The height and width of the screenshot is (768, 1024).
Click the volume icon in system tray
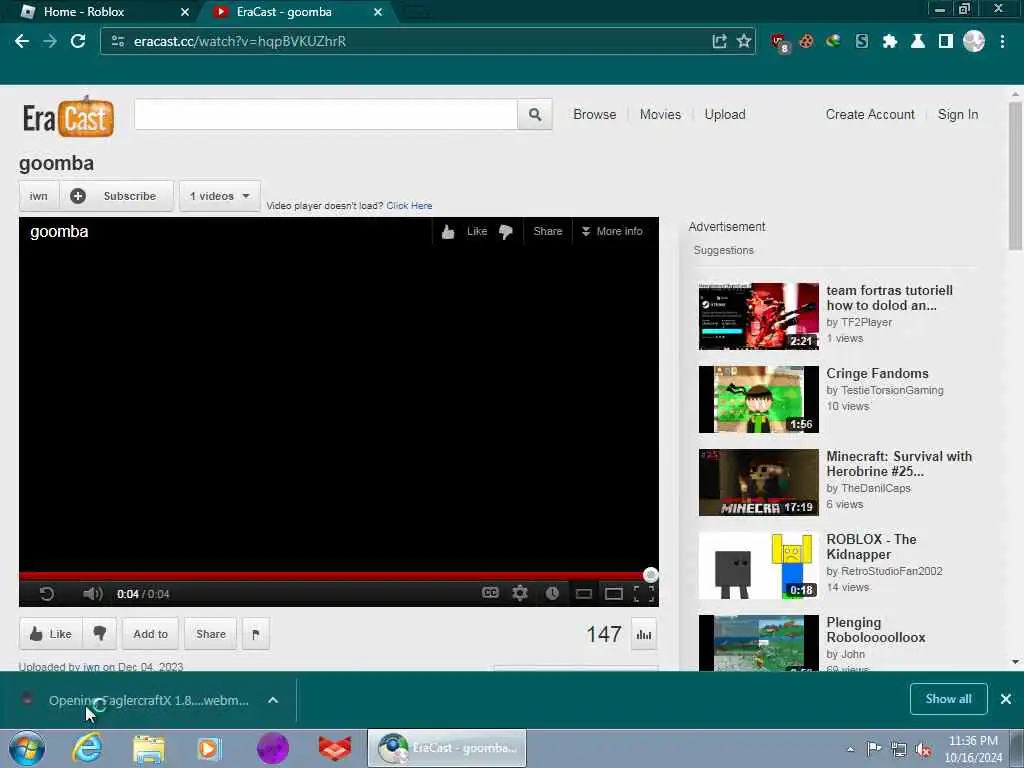pyautogui.click(x=923, y=749)
